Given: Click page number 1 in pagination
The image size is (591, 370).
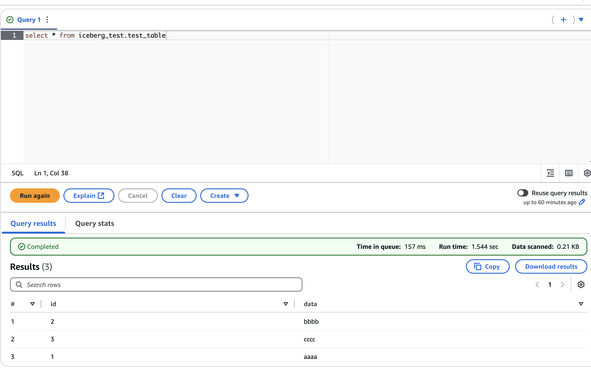Looking at the screenshot, I should click(550, 284).
